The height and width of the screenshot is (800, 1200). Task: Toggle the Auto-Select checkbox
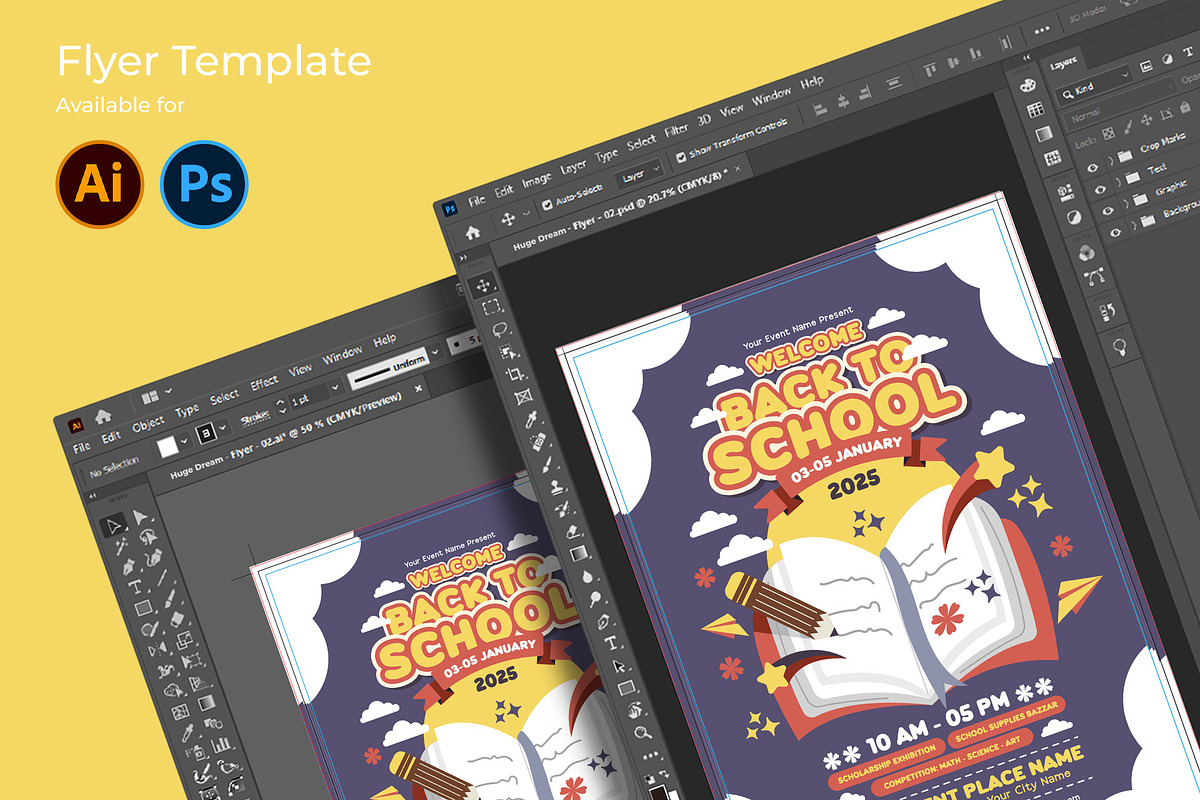click(546, 204)
